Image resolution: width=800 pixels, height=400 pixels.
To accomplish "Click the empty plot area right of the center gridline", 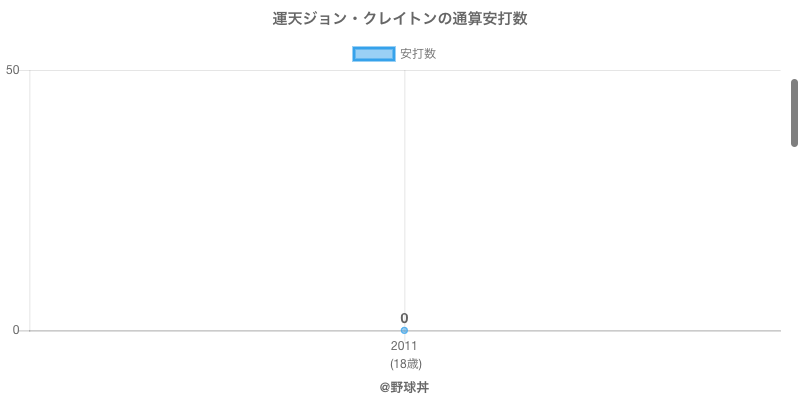I will tap(590, 200).
